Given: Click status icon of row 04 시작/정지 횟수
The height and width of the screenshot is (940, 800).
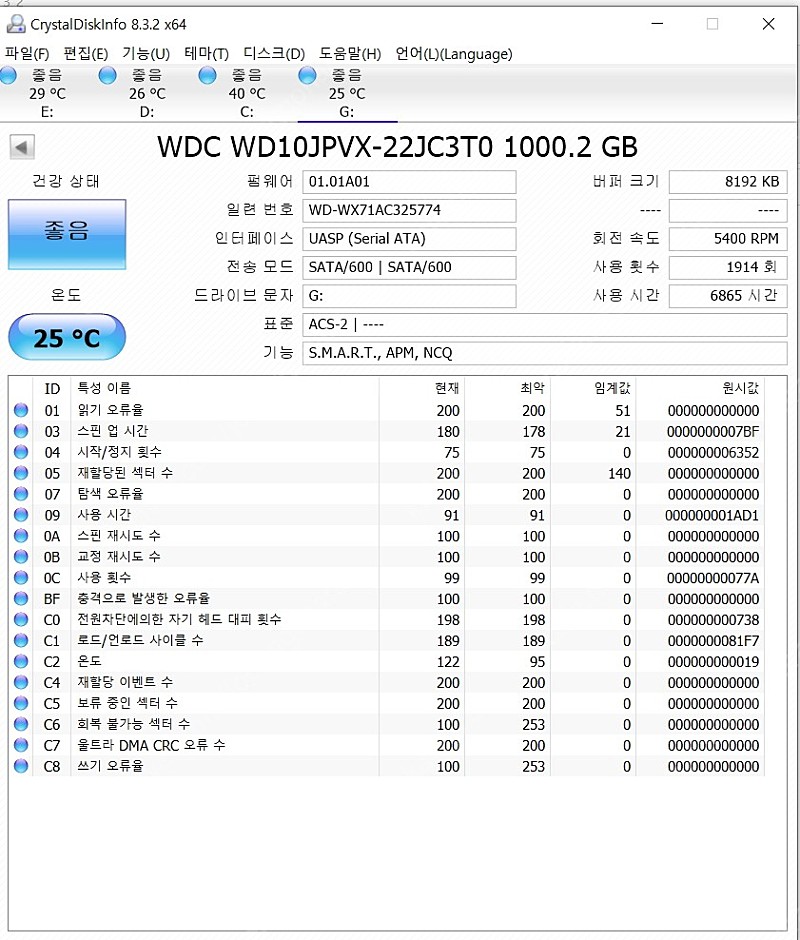Looking at the screenshot, I should tap(21, 452).
